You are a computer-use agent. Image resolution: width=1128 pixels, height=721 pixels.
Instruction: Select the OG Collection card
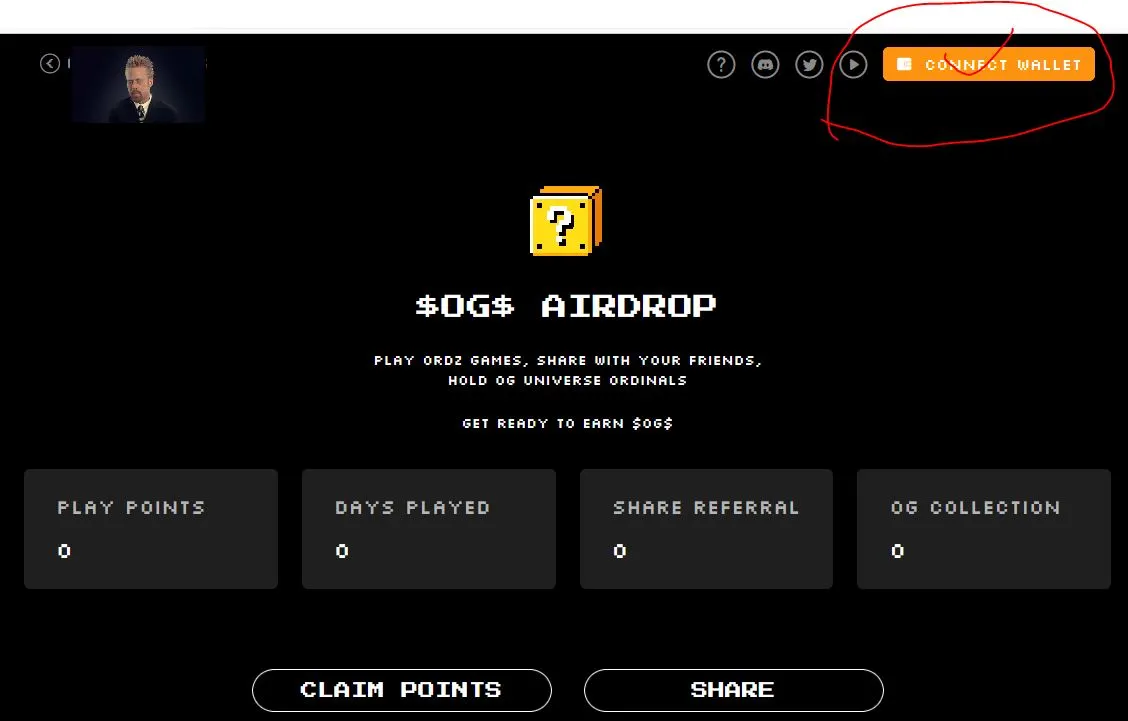[x=983, y=529]
